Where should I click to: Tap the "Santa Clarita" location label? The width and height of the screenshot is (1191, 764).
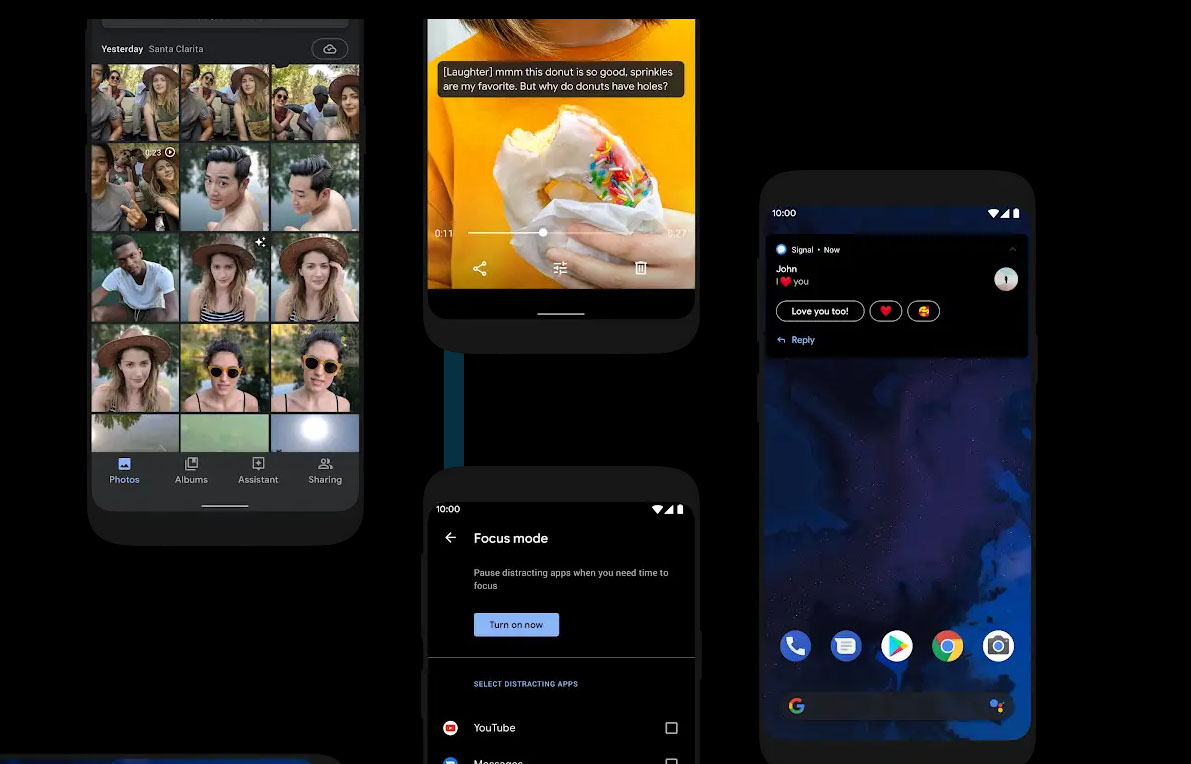[x=176, y=49]
